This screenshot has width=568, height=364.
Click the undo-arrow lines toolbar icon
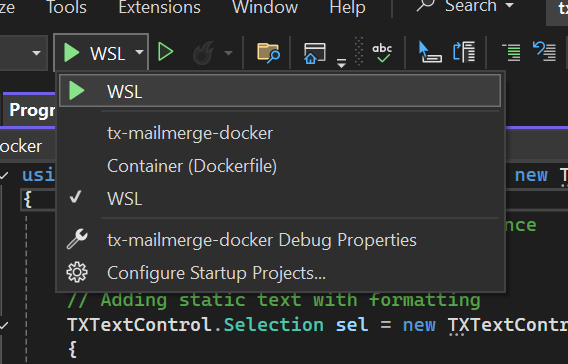[544, 51]
